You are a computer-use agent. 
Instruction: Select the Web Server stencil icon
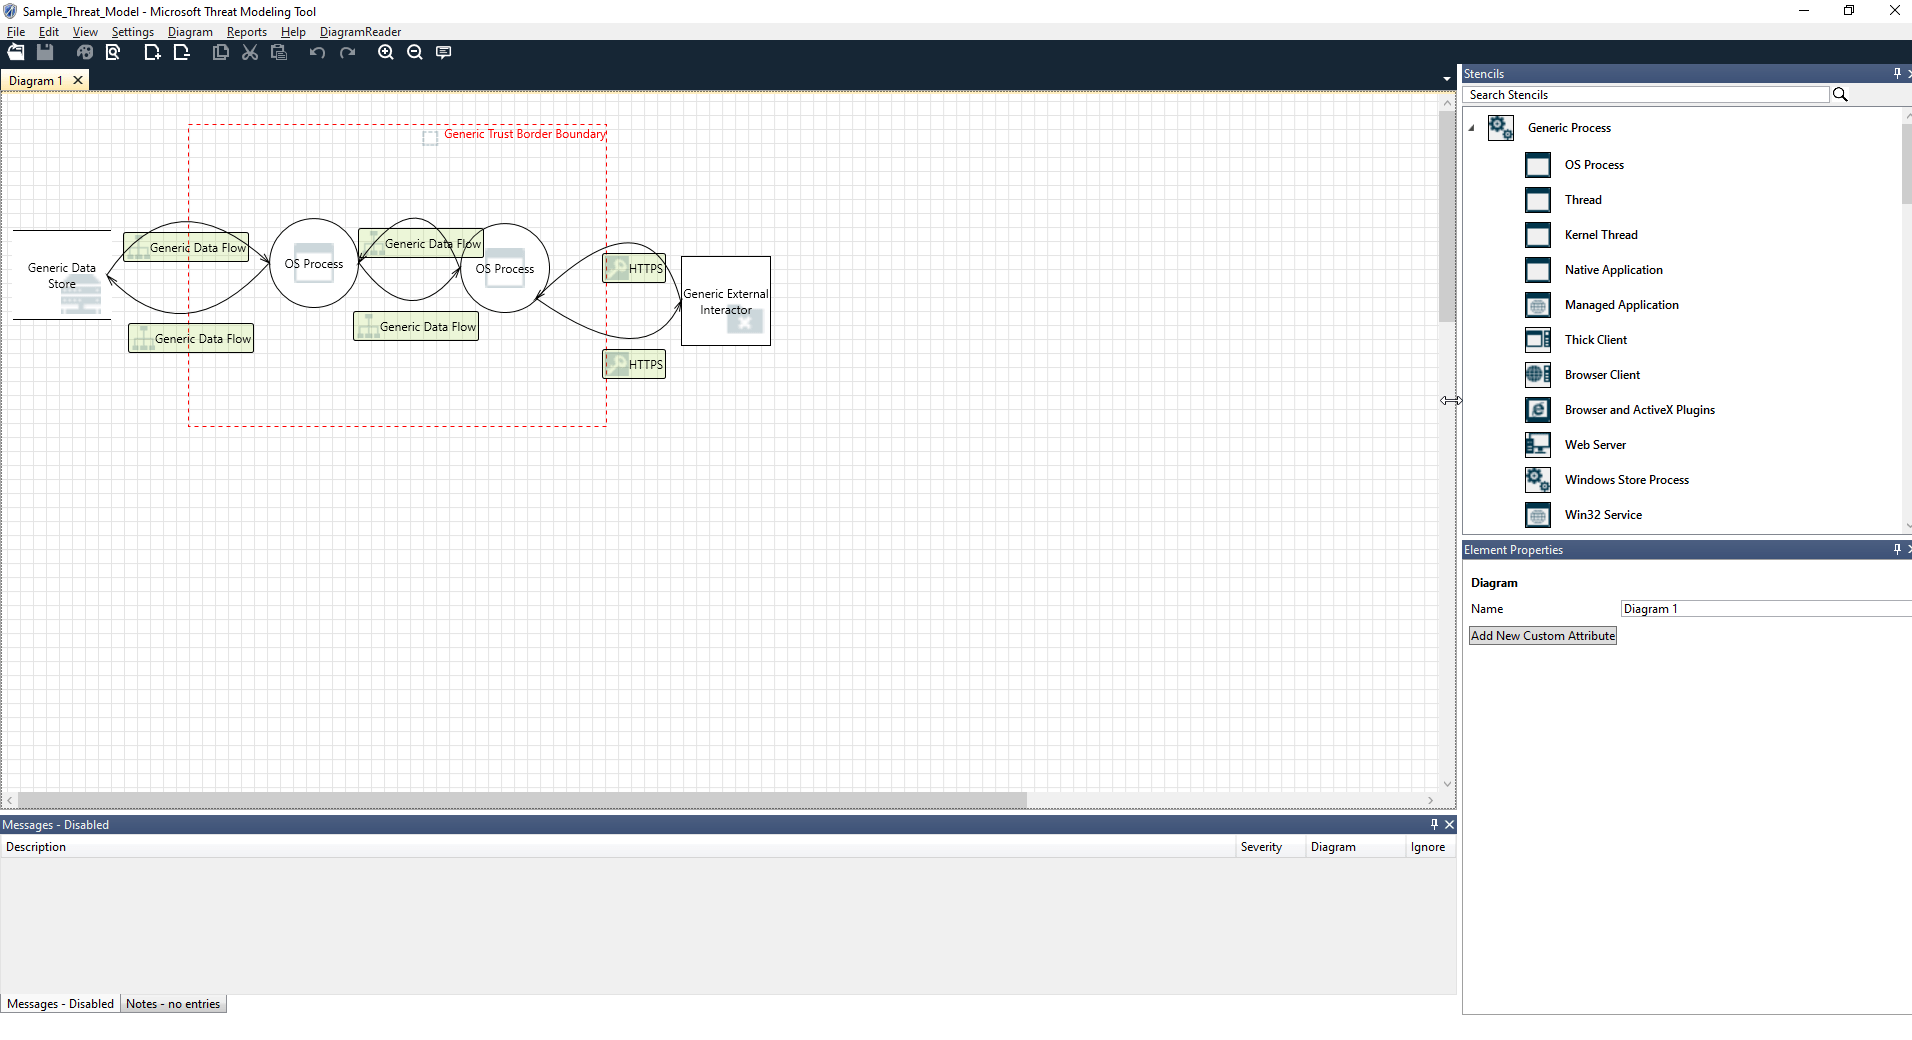point(1538,445)
